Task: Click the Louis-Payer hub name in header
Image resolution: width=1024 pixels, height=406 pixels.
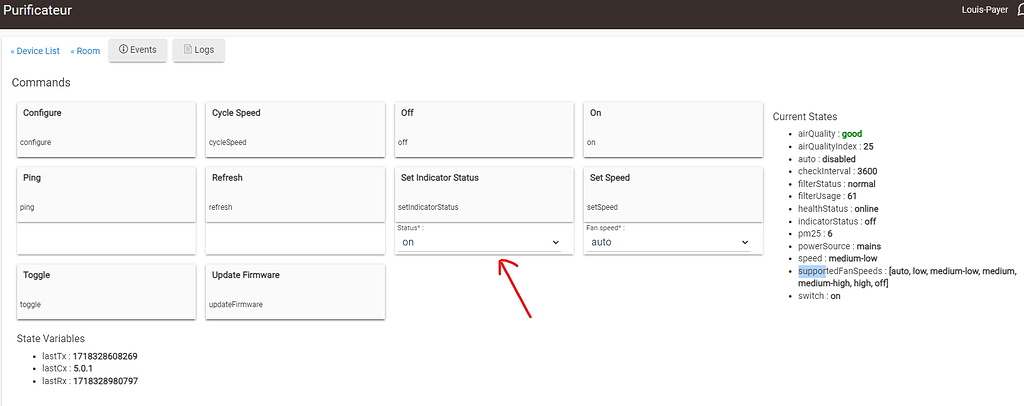Action: click(x=985, y=10)
